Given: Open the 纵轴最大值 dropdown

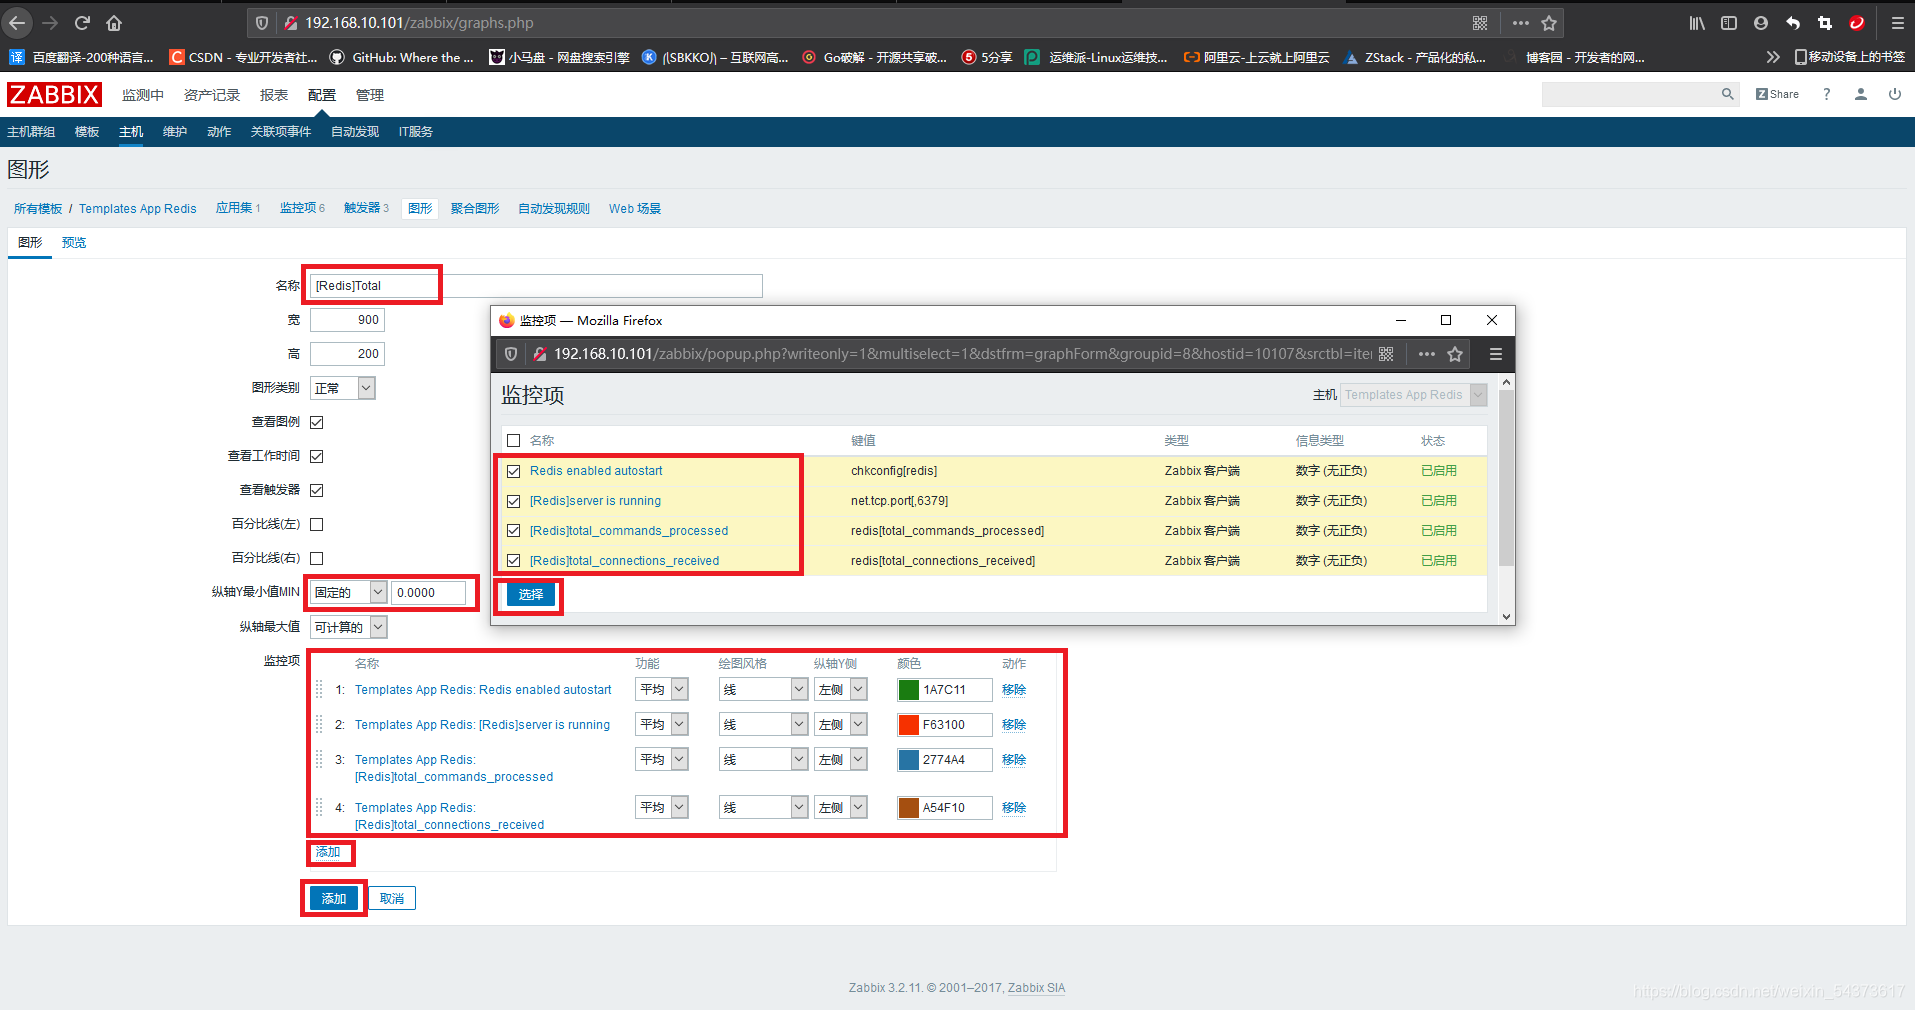Looking at the screenshot, I should [348, 627].
